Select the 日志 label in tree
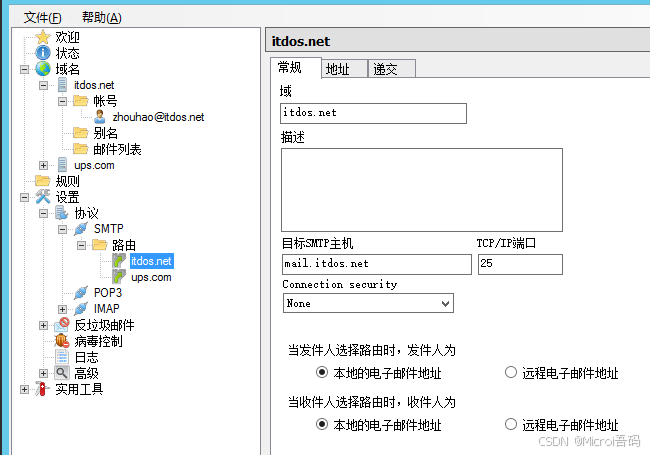Screen dimensions: 650x455 (86, 357)
